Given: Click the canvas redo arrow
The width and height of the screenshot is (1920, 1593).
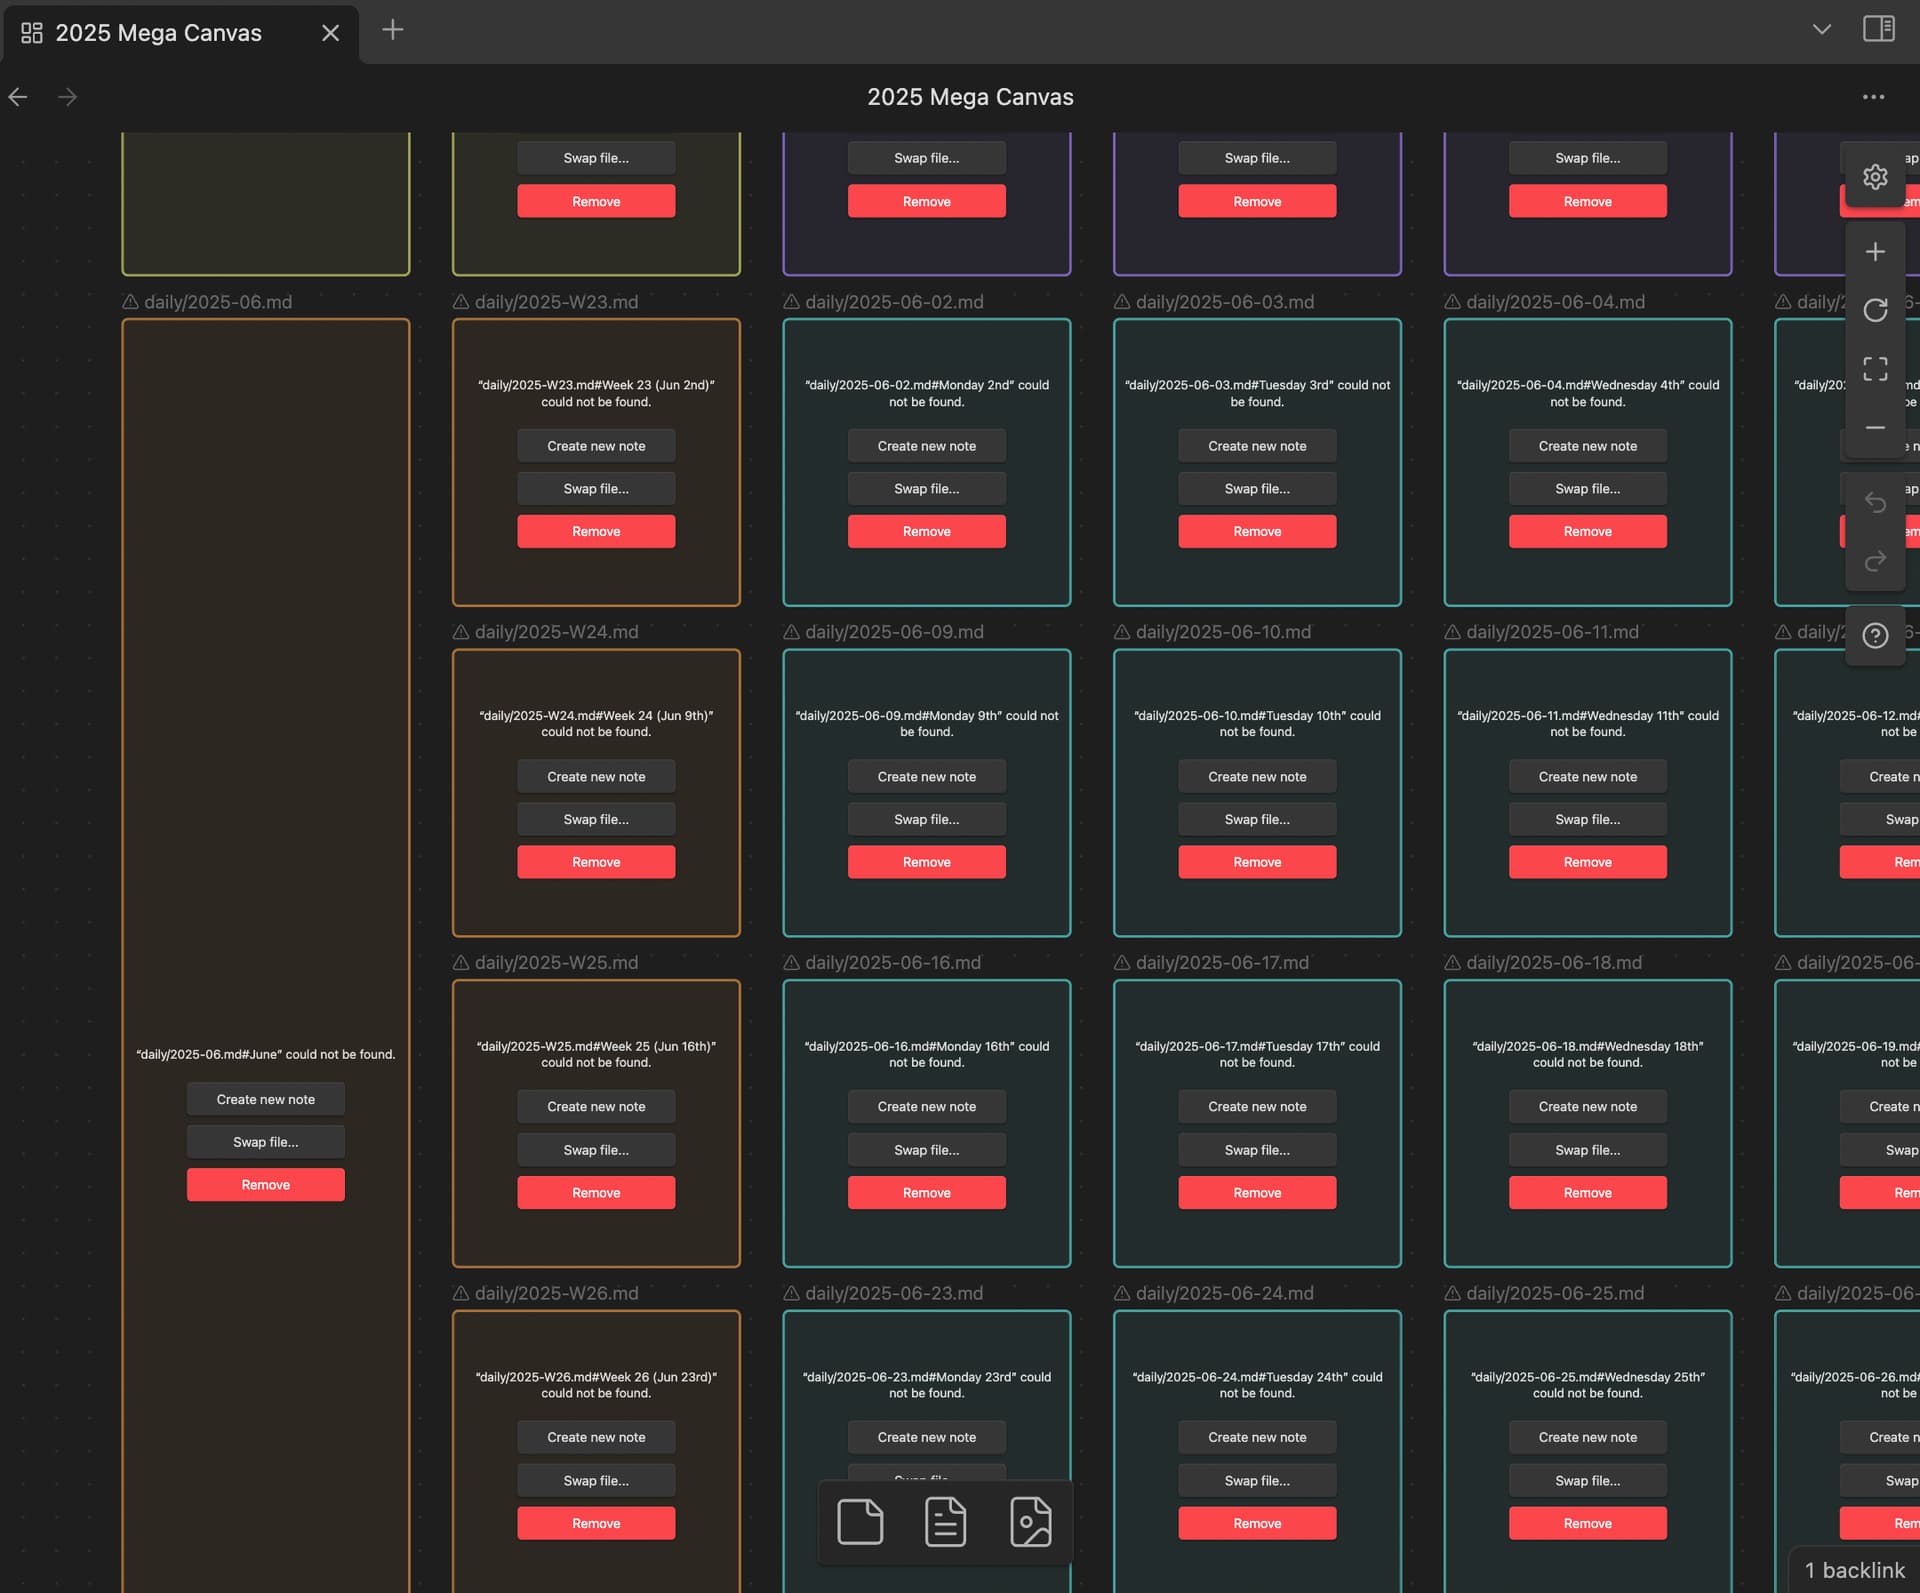Looking at the screenshot, I should tap(1875, 561).
